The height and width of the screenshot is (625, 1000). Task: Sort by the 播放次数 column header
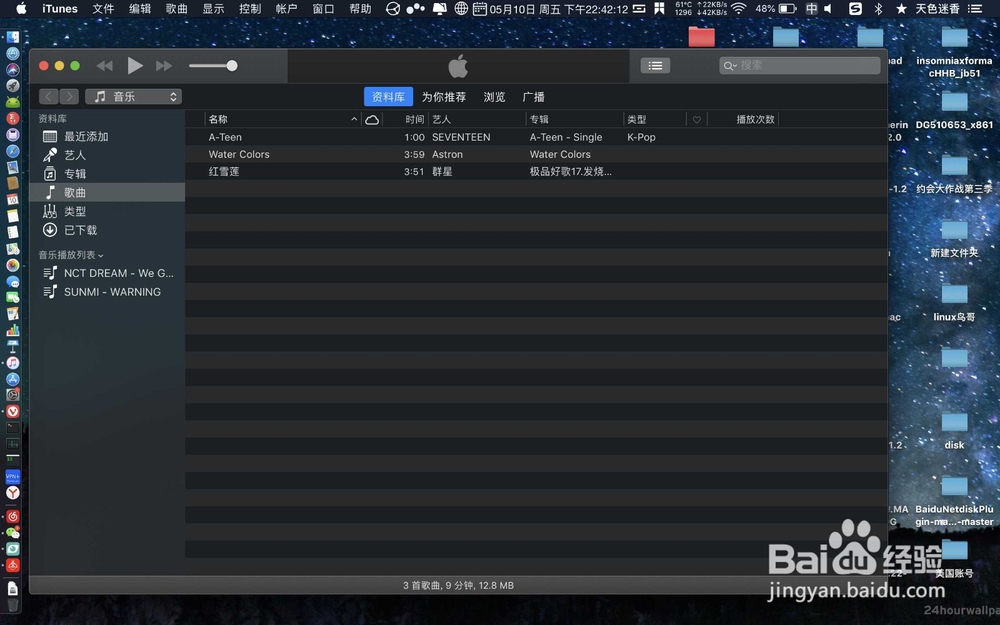[744, 119]
